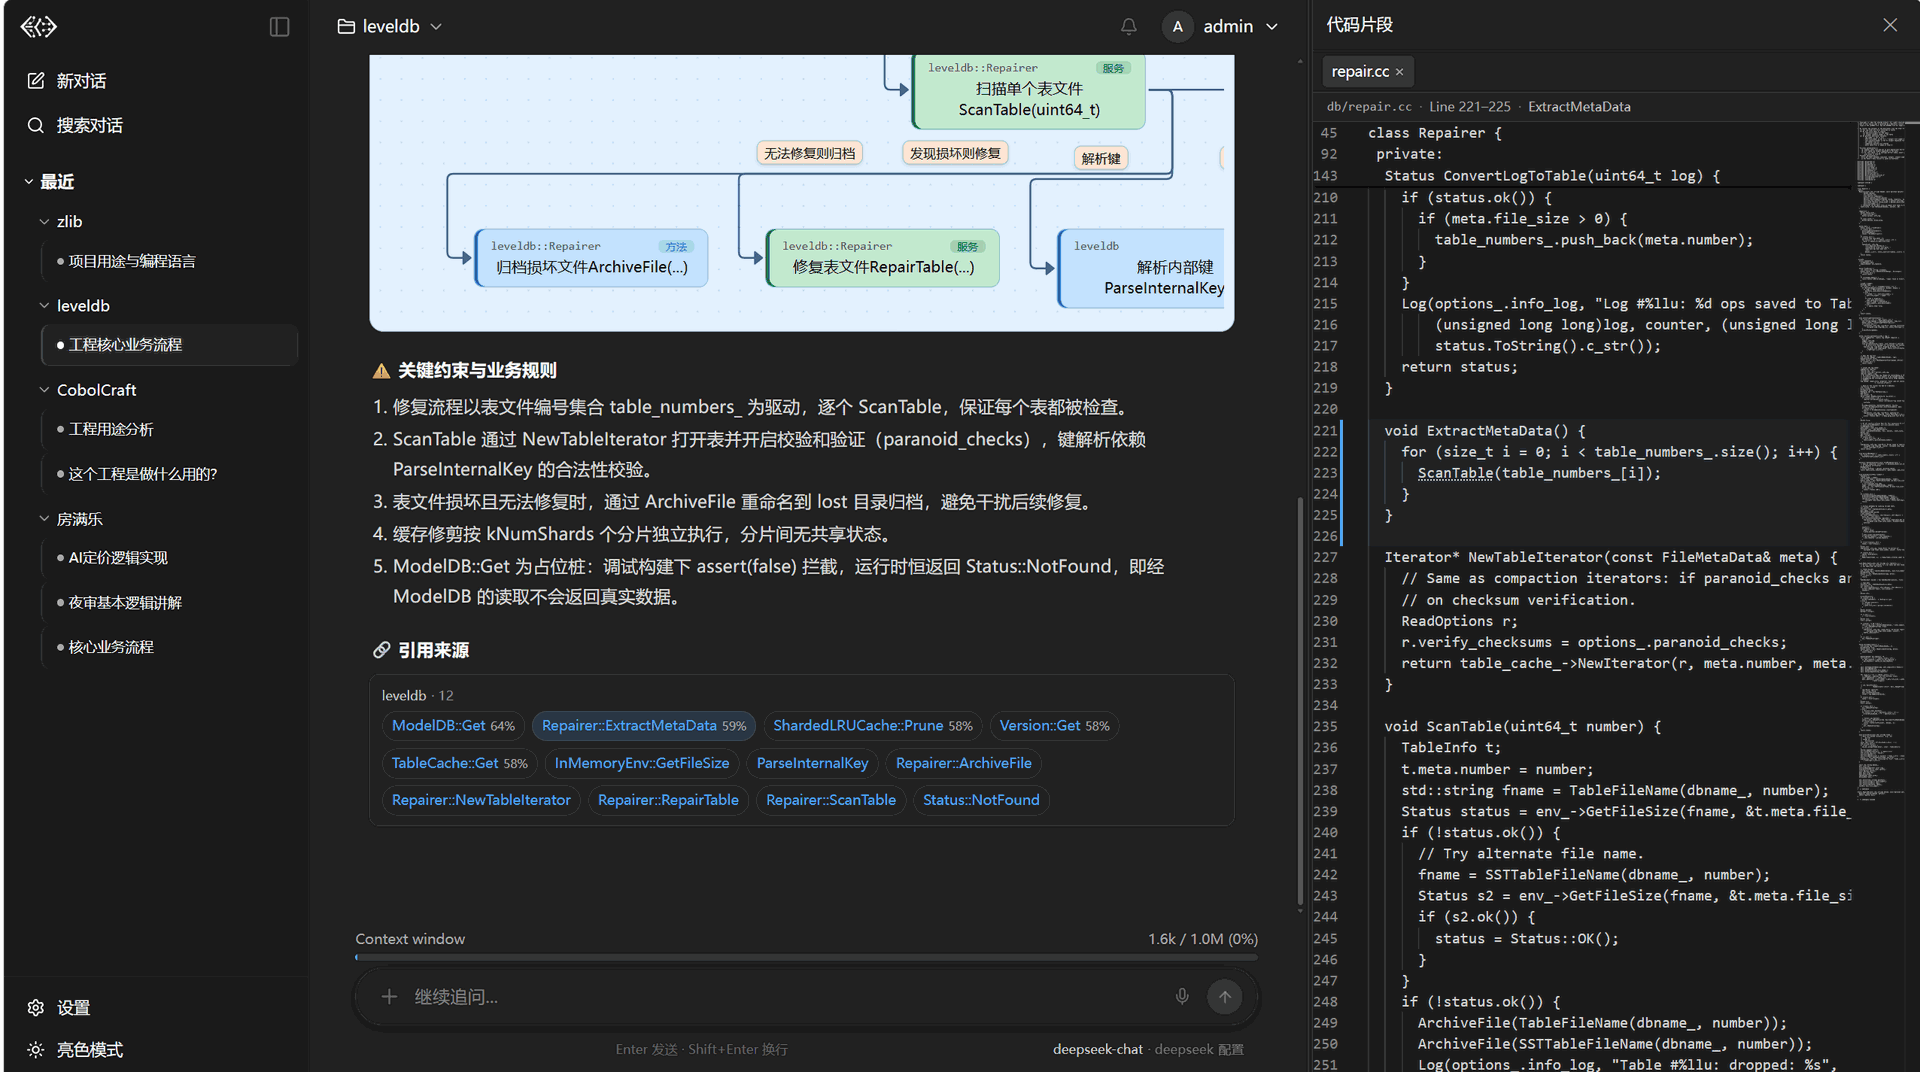Click the deepseek 配置 link
Viewport: 1920px width, 1072px height.
click(1199, 1049)
